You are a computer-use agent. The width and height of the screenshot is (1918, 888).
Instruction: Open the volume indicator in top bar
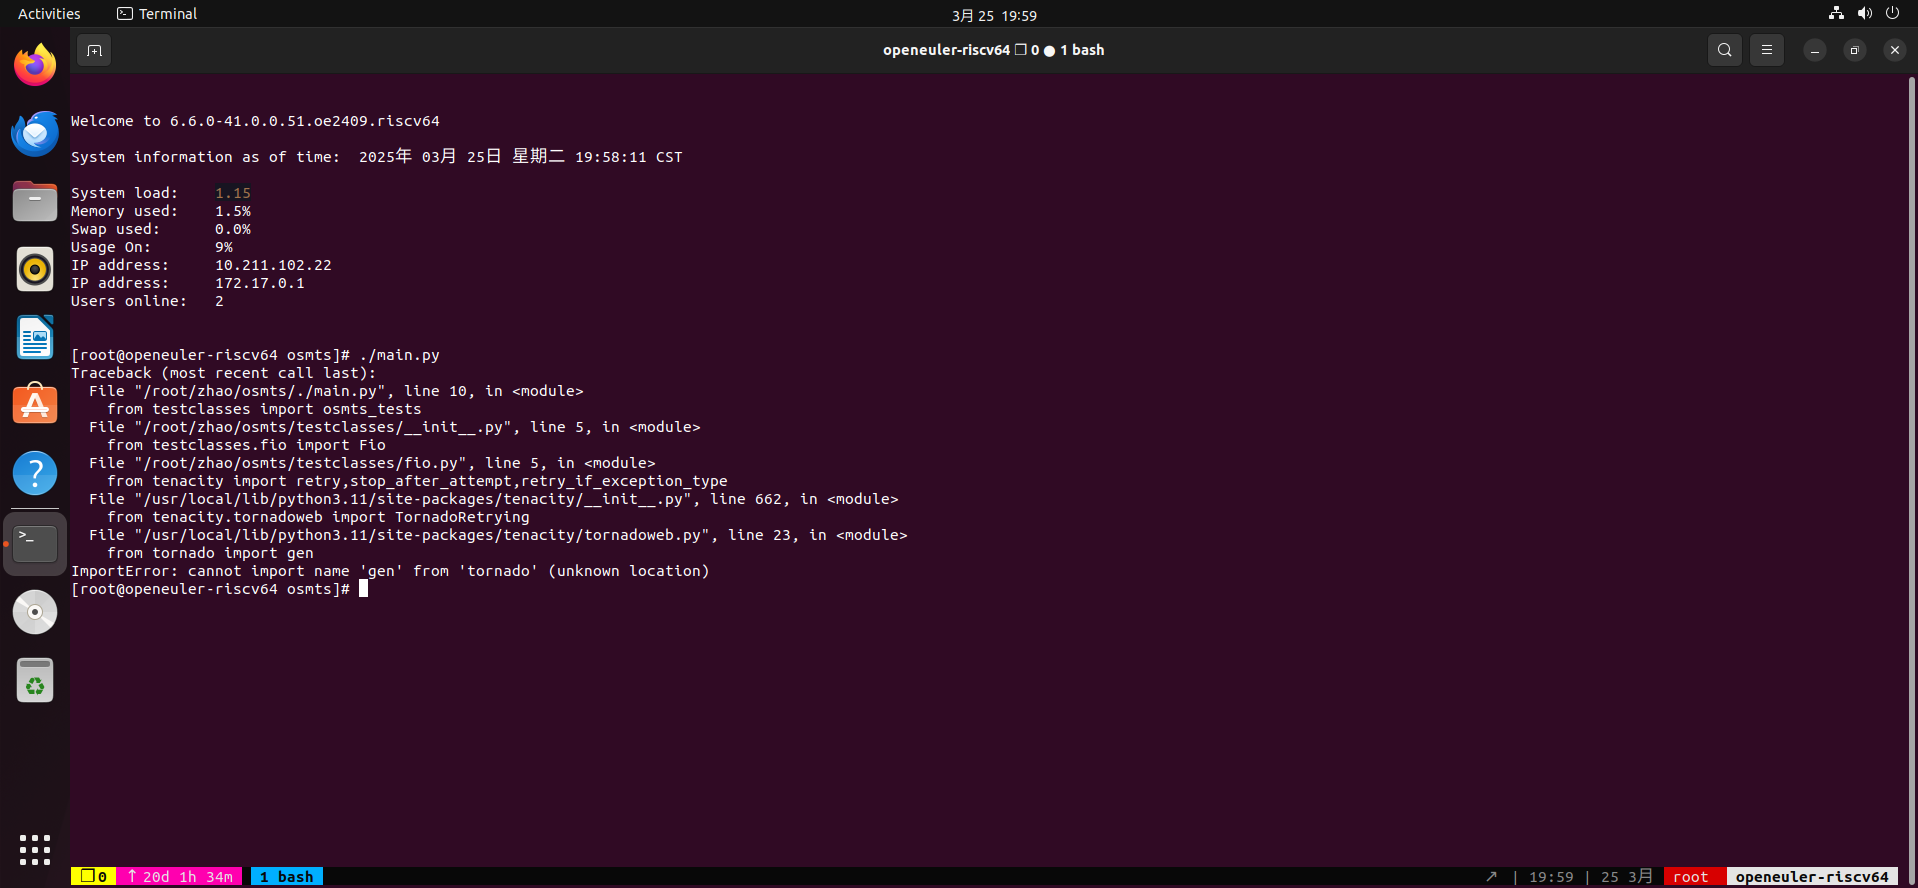(1864, 13)
